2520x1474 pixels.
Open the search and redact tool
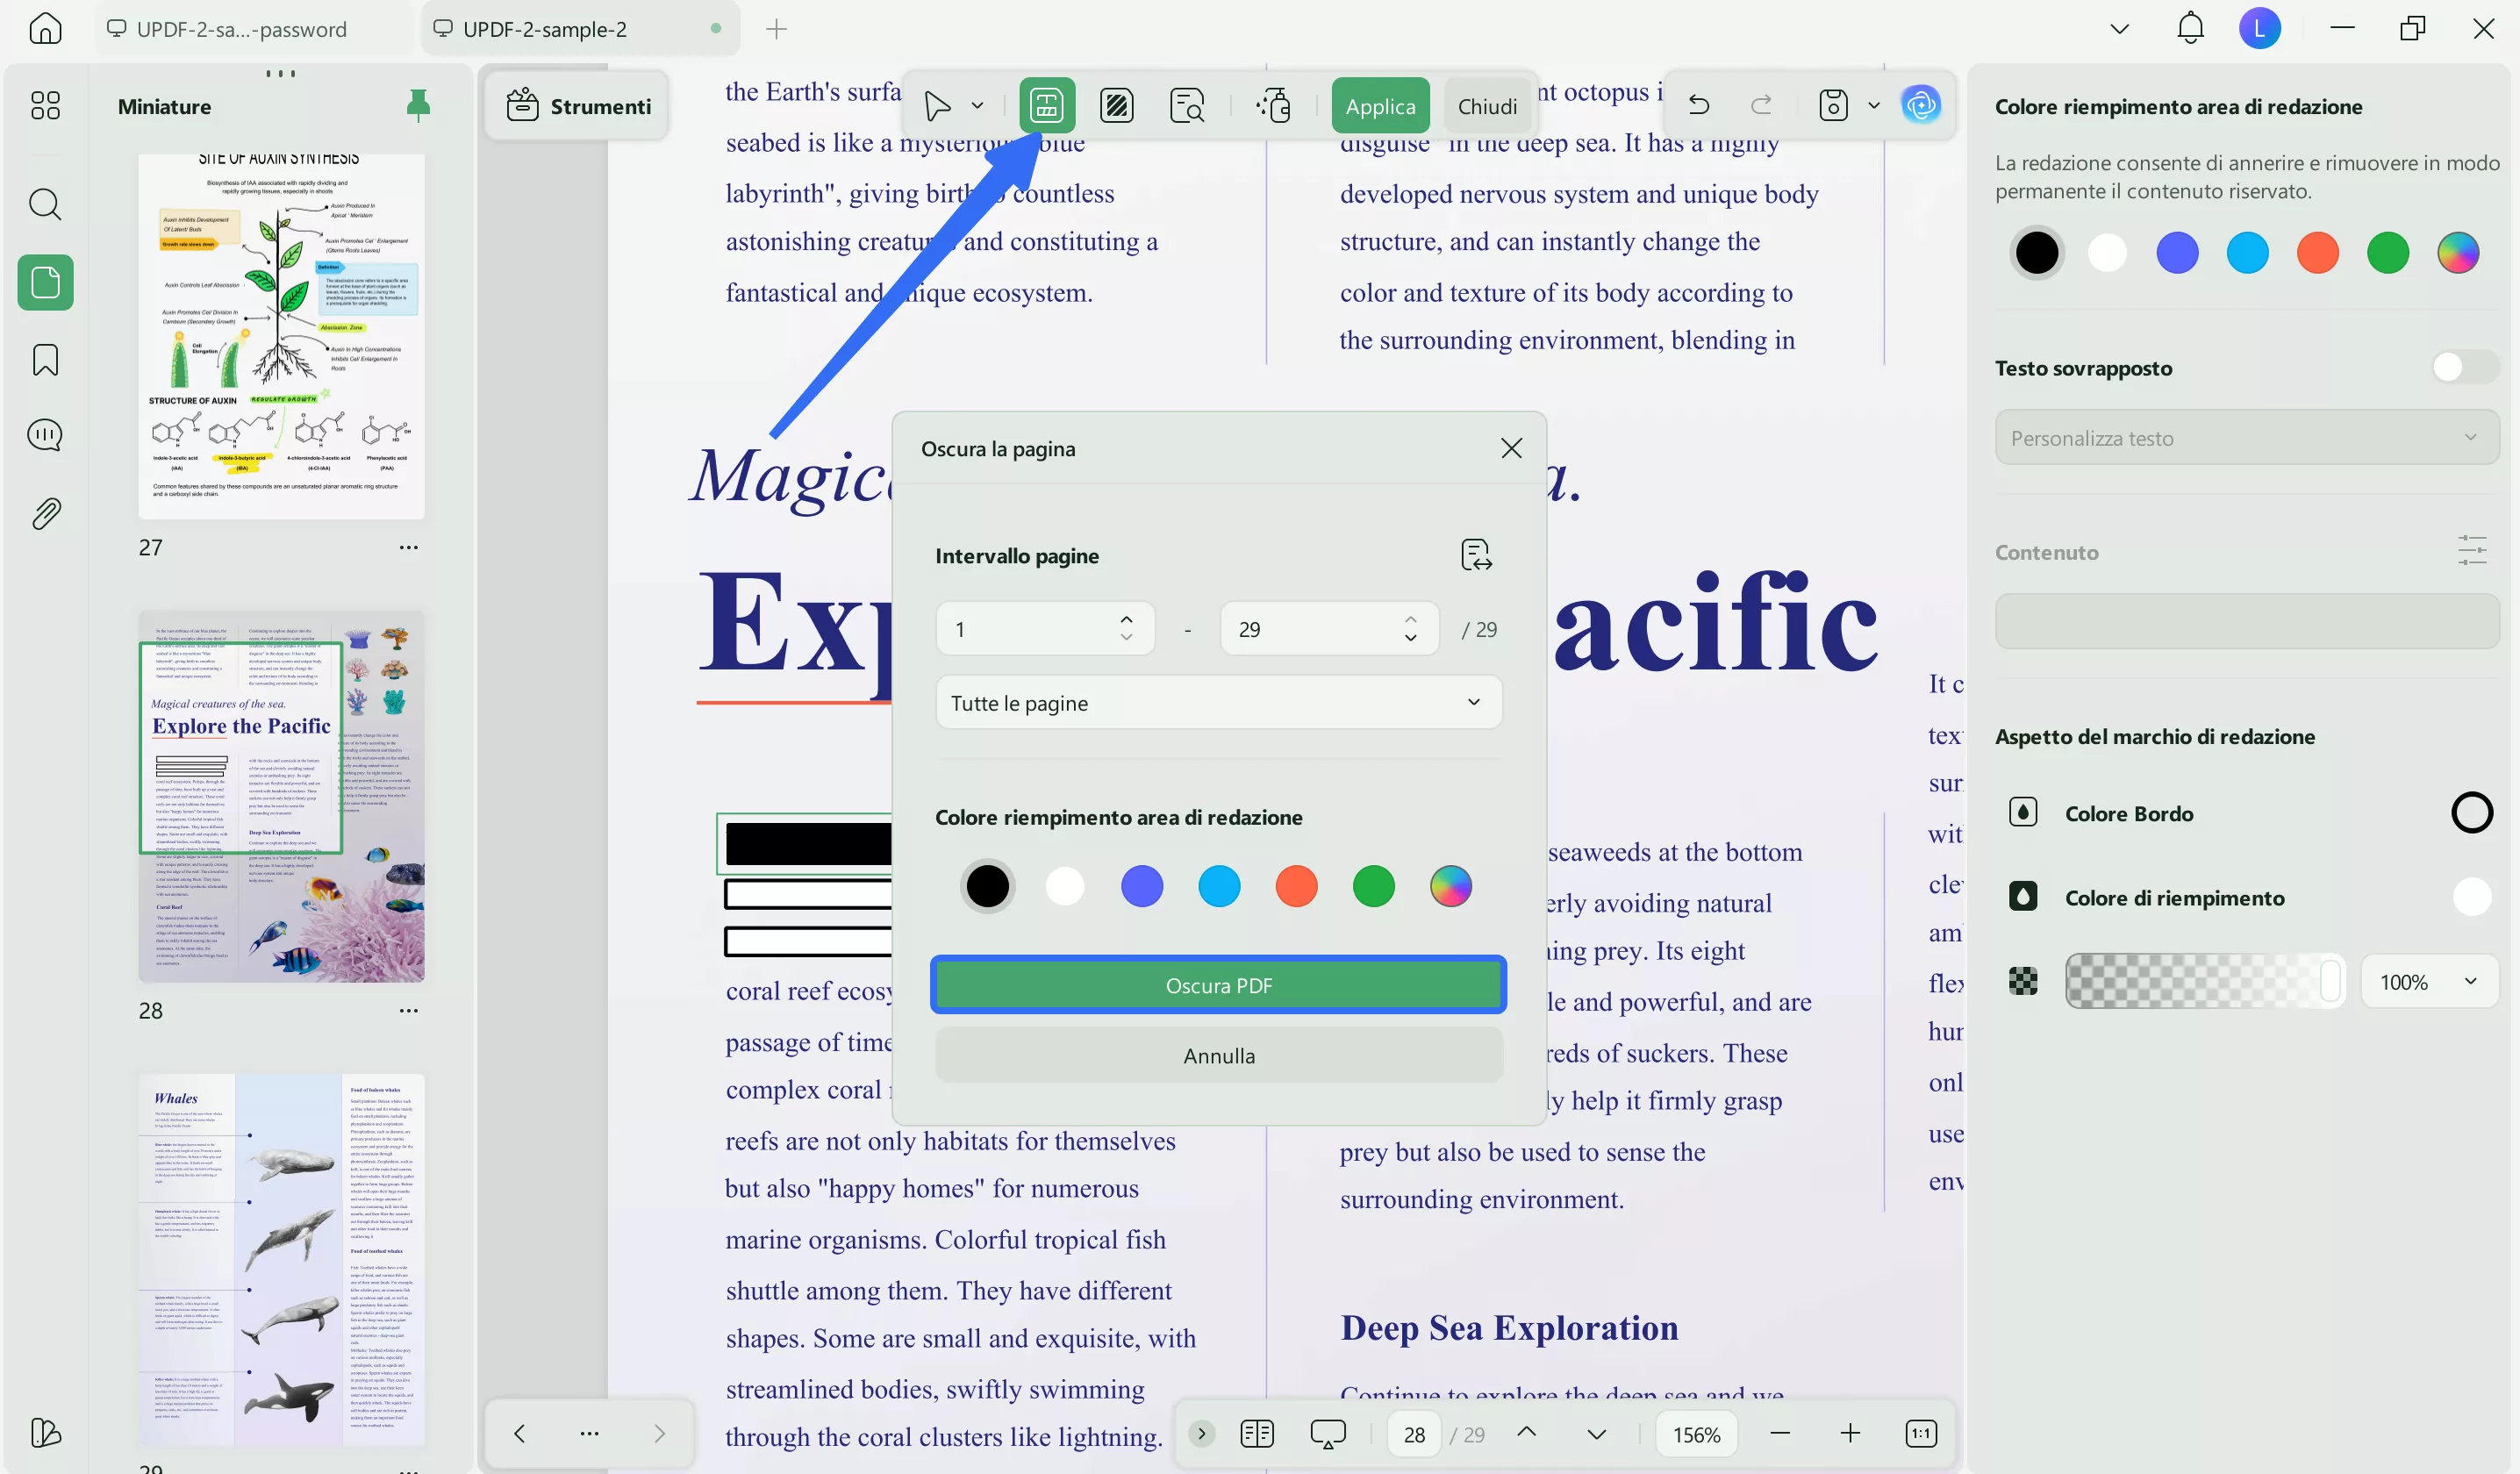point(1186,105)
